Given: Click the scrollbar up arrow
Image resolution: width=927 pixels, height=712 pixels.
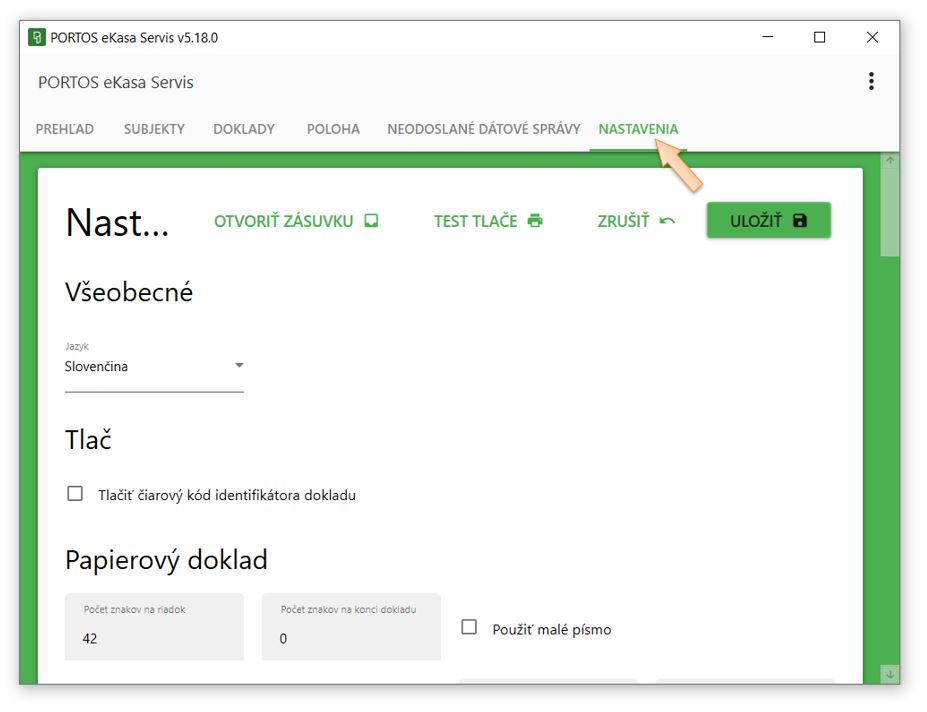Looking at the screenshot, I should [890, 160].
